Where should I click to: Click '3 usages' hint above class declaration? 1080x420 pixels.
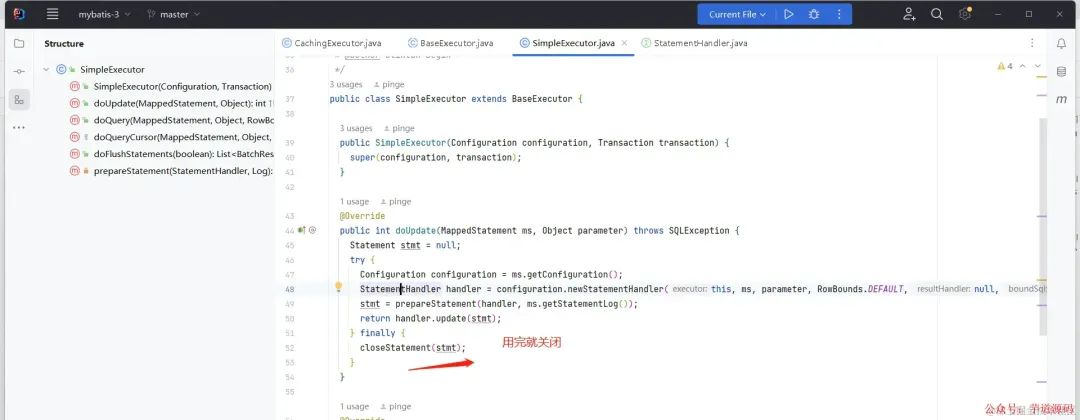346,84
